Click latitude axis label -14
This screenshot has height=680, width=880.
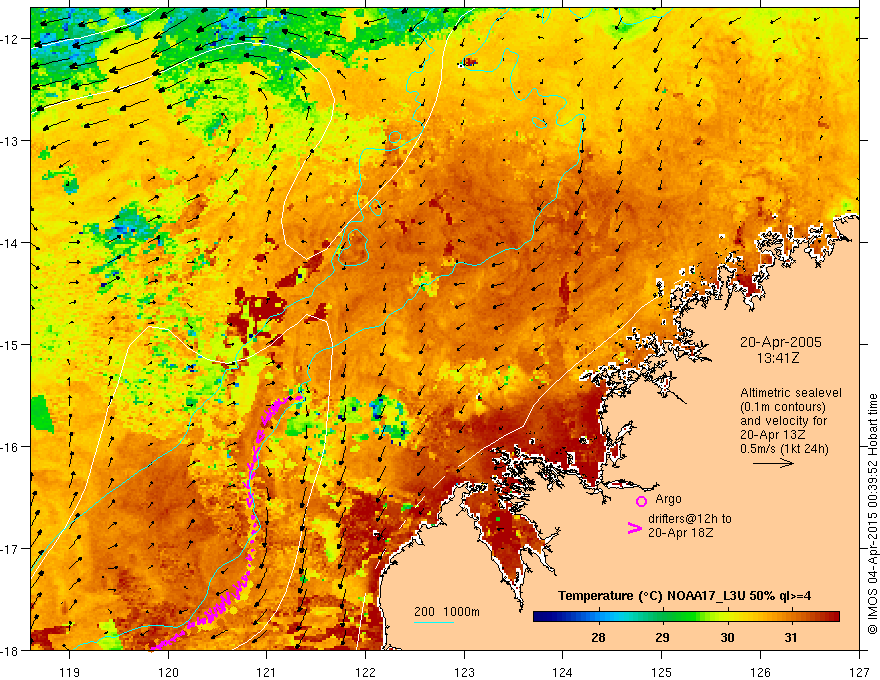pyautogui.click(x=10, y=243)
